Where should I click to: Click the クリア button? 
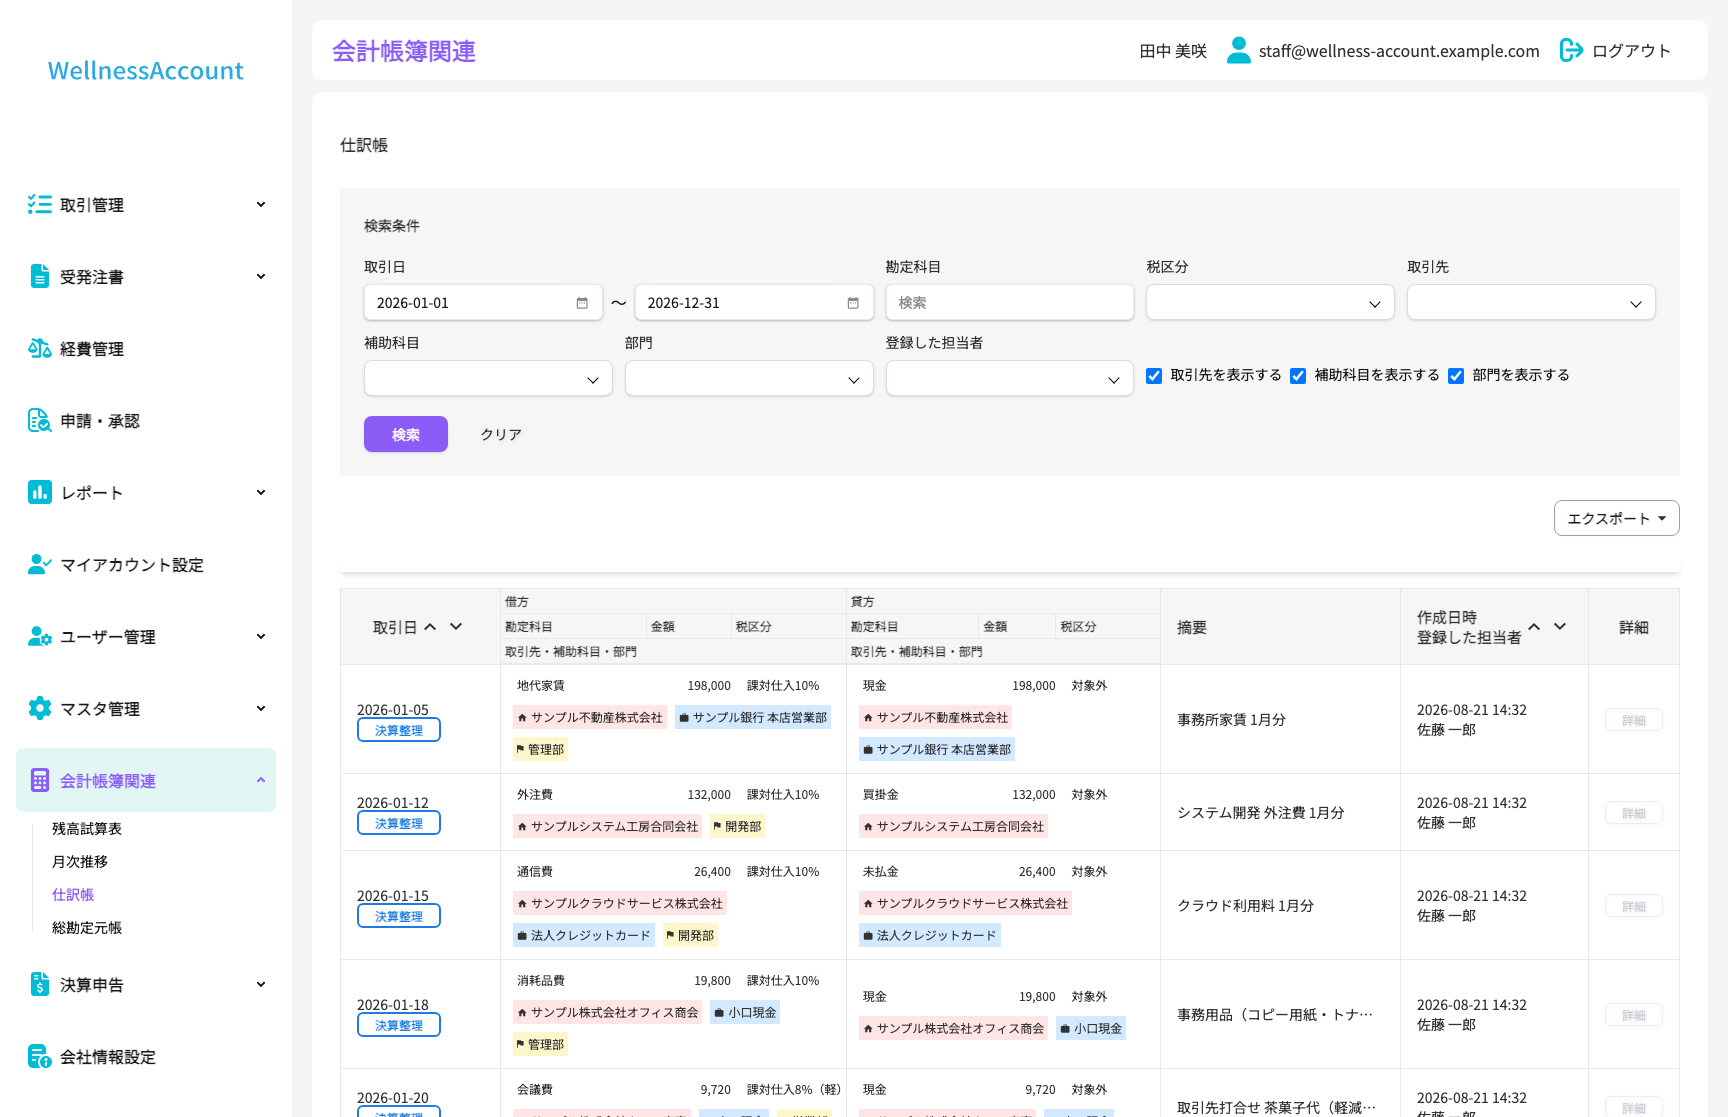(501, 434)
